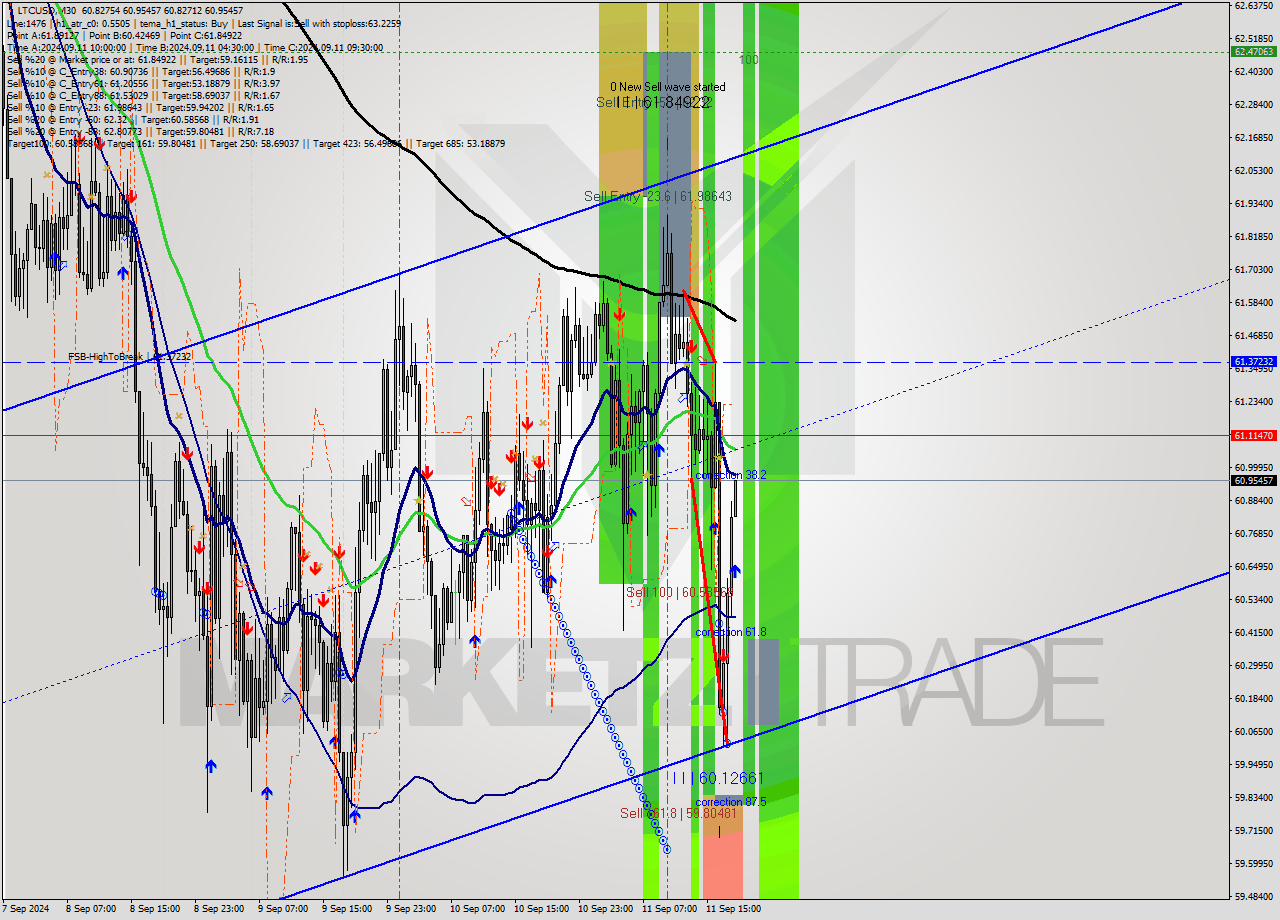Viewport: 1280px width, 920px height.
Task: Click the '11 Sep 07:00' time label
Action: click(669, 909)
